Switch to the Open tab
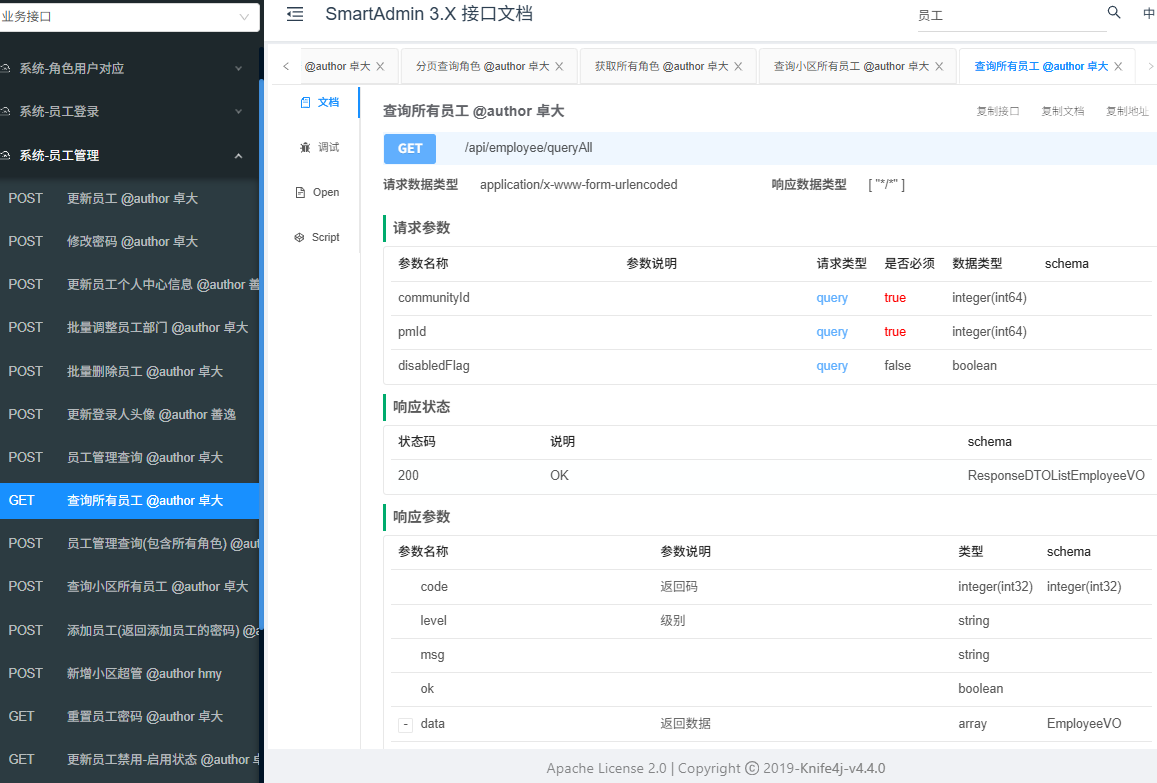Image resolution: width=1157 pixels, height=783 pixels. 317,193
